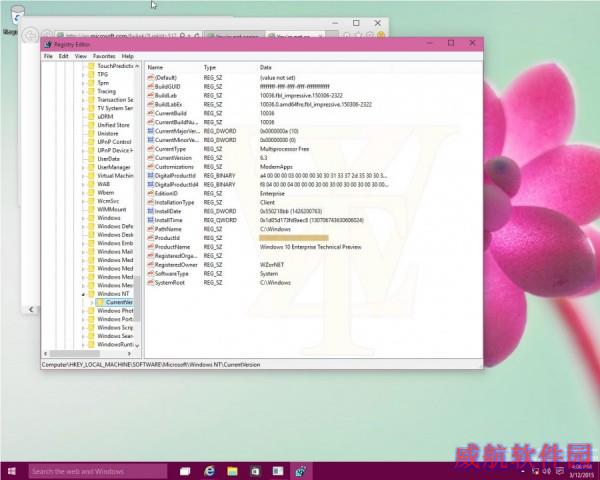Select the ProductId value name
This screenshot has width=600, height=480.
(x=167, y=238)
